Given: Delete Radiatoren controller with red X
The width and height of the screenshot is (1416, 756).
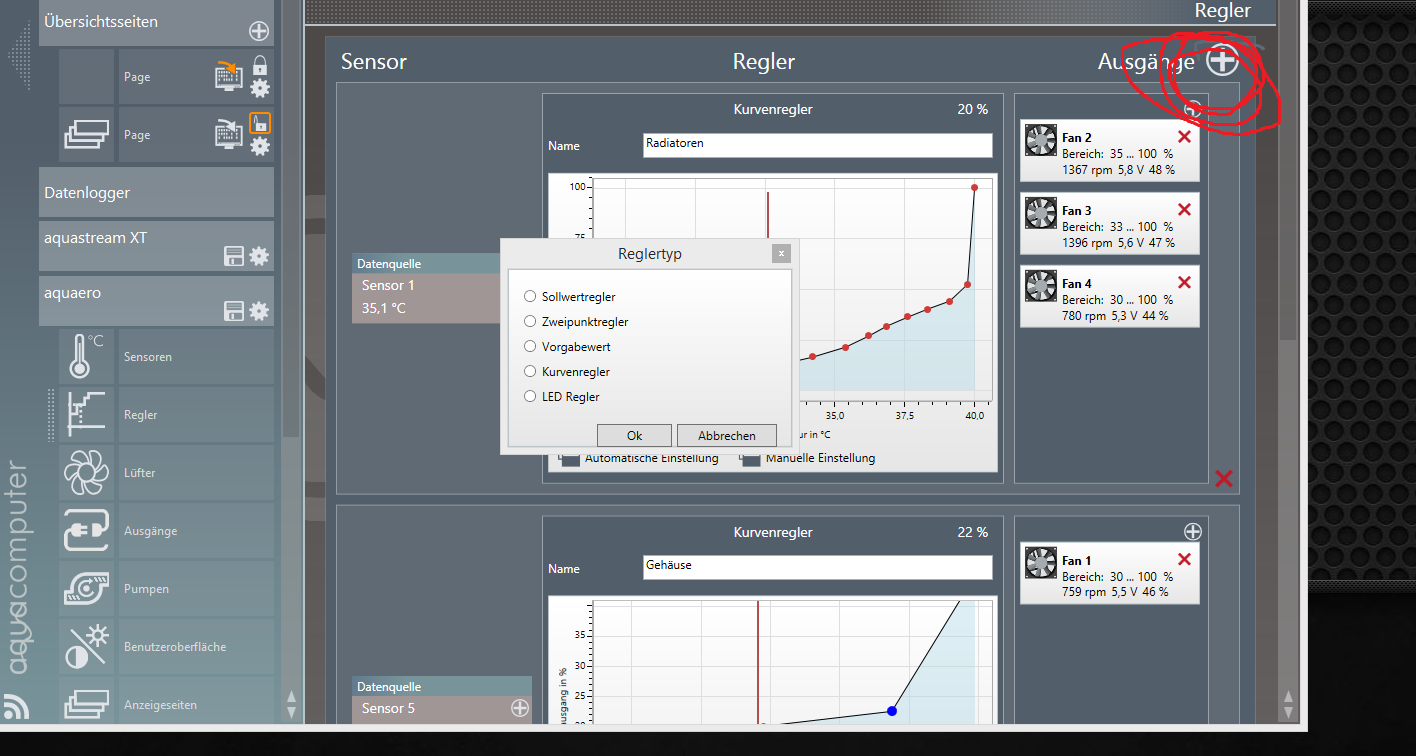Looking at the screenshot, I should click(x=1223, y=479).
